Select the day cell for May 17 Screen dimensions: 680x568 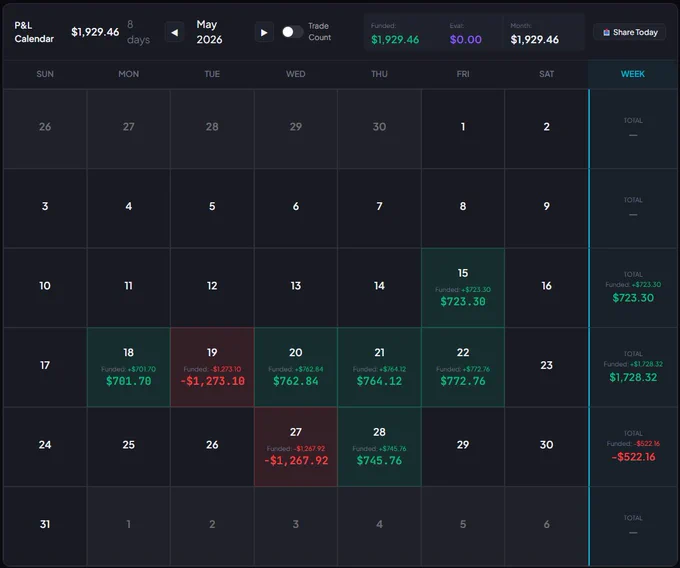click(x=45, y=367)
